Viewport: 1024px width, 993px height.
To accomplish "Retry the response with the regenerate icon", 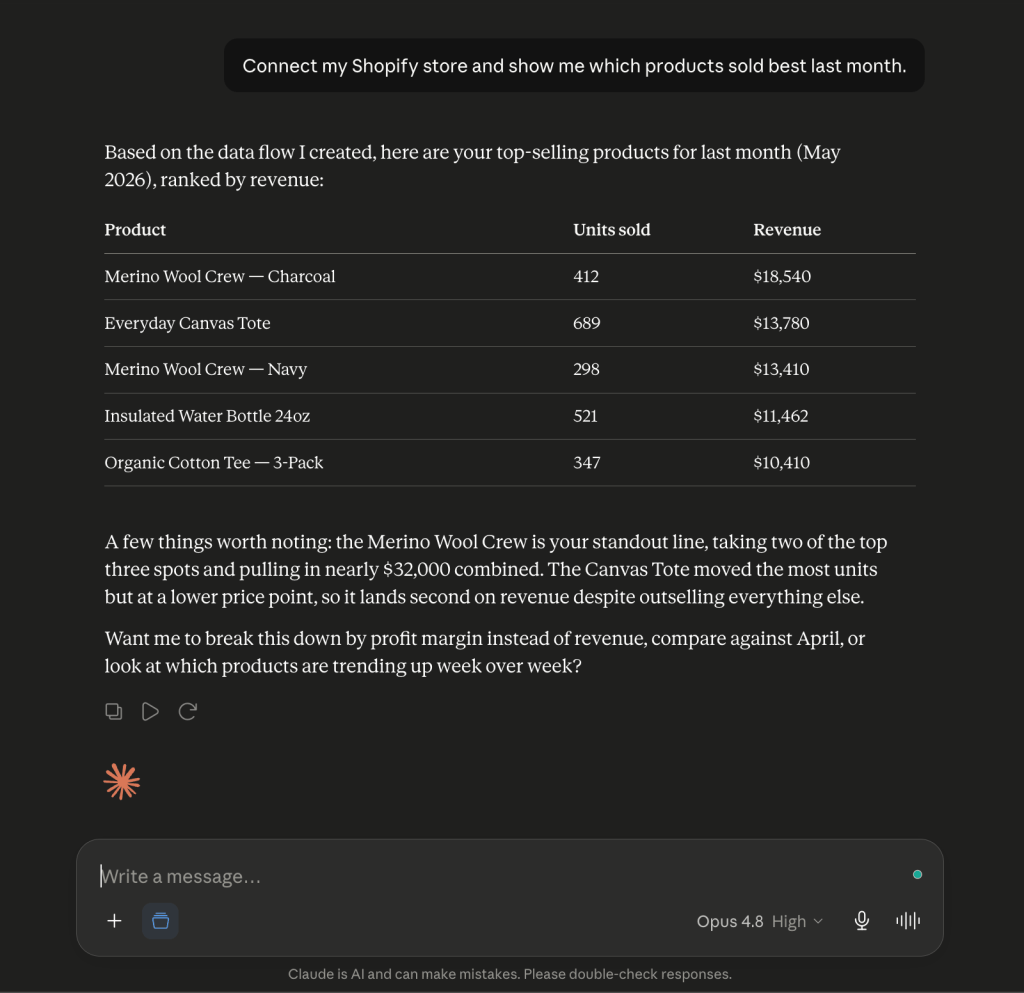I will (187, 711).
